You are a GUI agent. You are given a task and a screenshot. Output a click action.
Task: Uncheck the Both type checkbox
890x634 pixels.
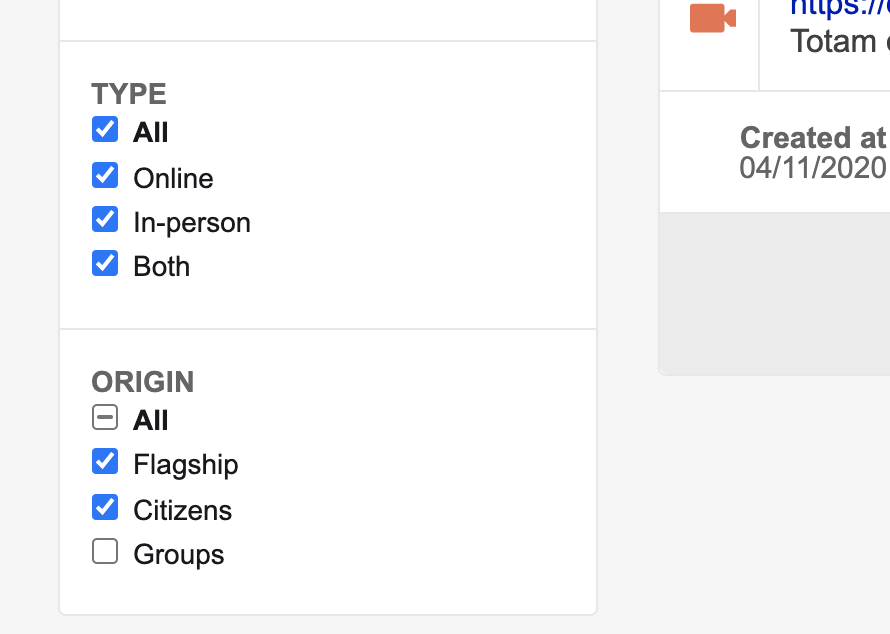point(105,264)
